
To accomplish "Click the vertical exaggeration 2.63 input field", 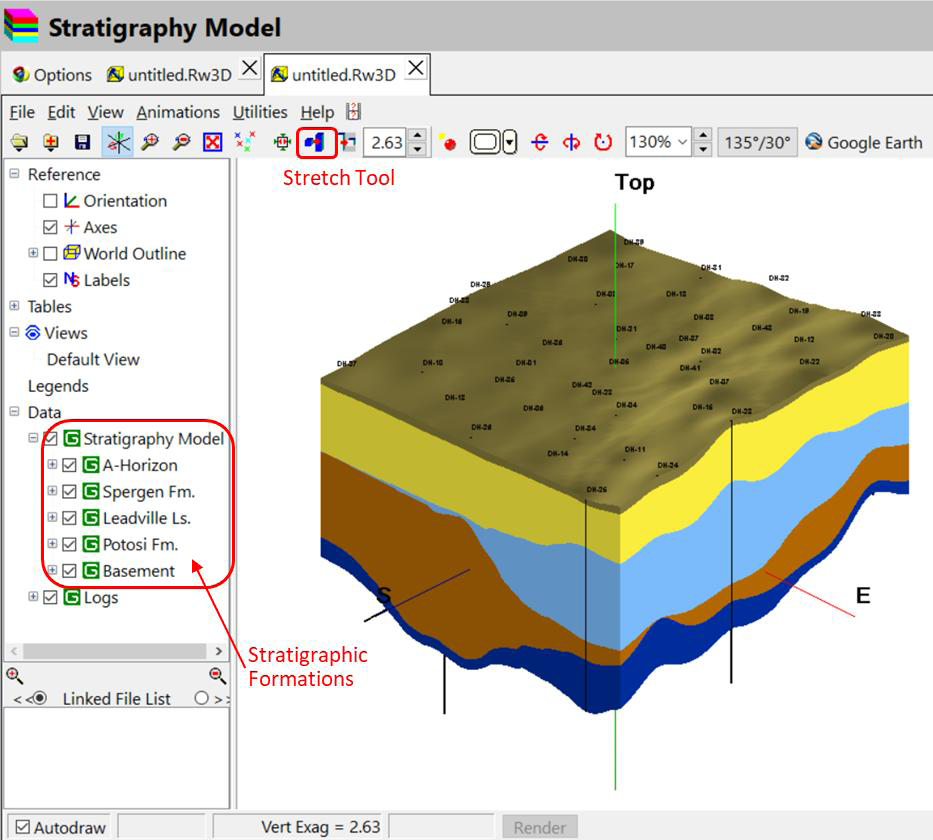I will pyautogui.click(x=386, y=143).
